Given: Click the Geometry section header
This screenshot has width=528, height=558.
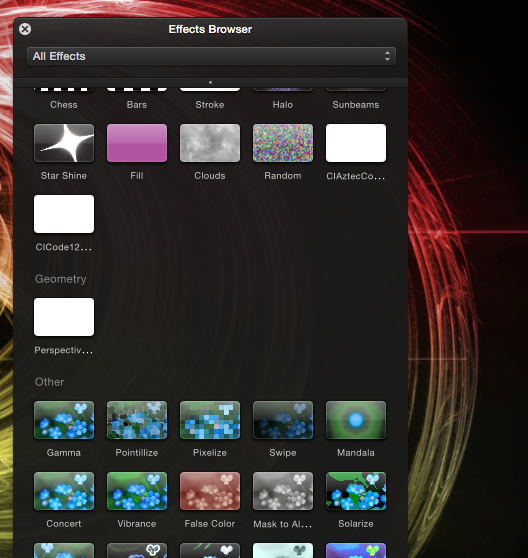Looking at the screenshot, I should 60,279.
